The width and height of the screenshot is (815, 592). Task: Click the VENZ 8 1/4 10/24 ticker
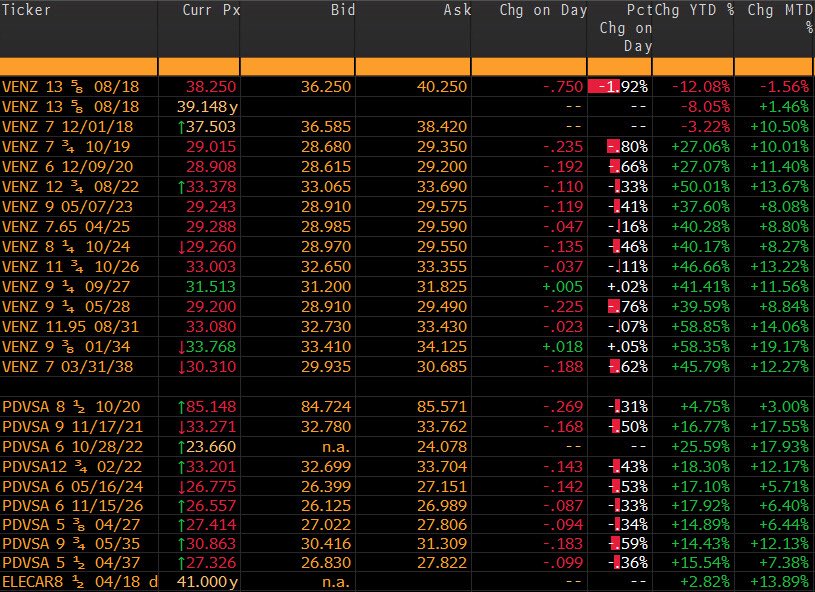tap(66, 247)
